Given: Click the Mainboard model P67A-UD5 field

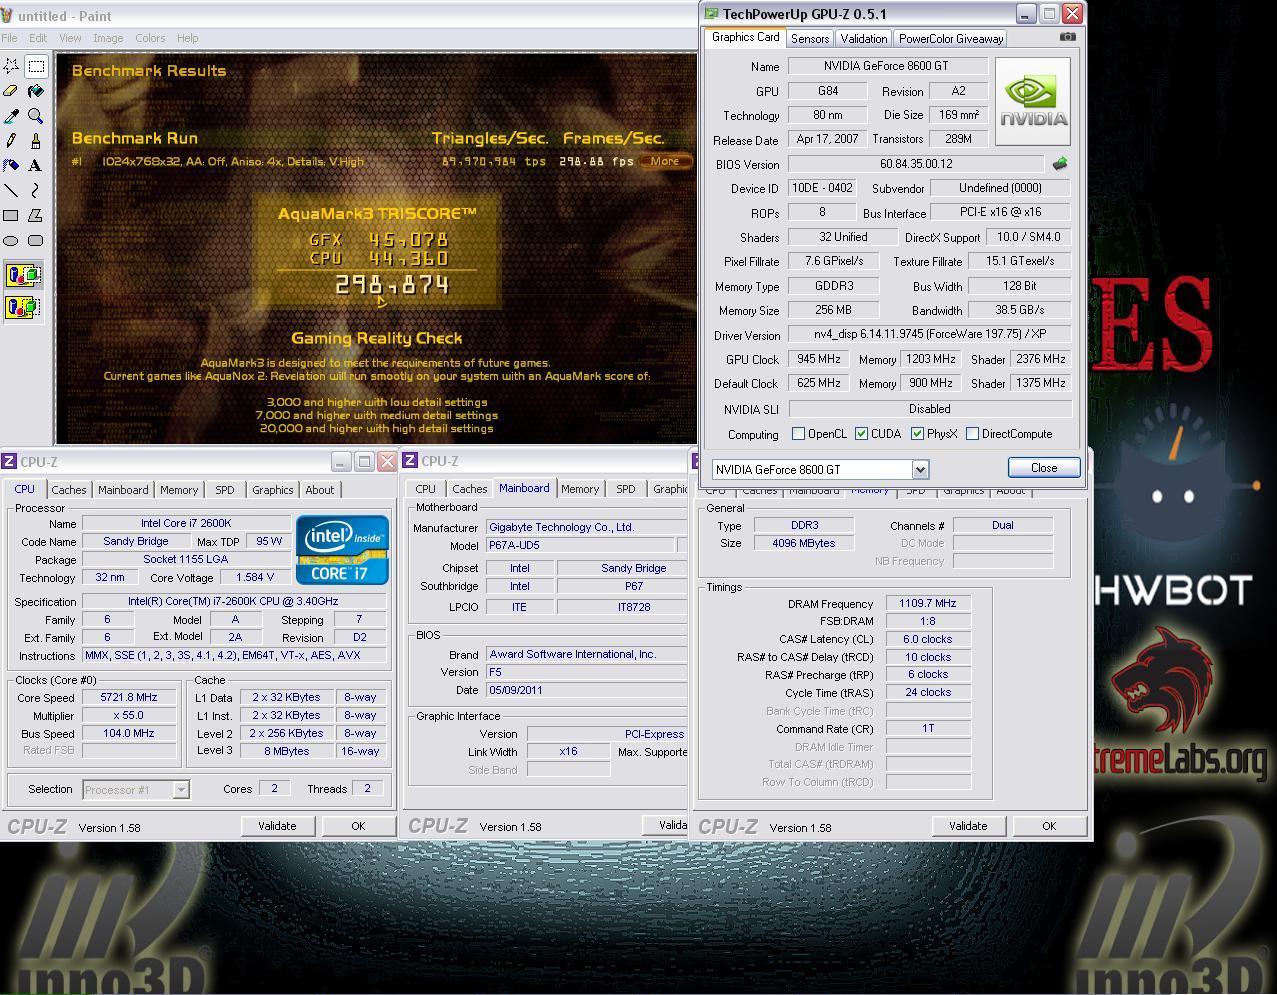Looking at the screenshot, I should coord(581,545).
